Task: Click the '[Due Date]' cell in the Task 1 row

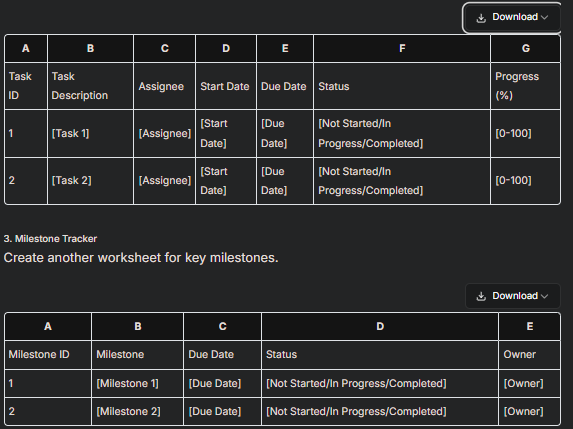Action: [x=285, y=133]
